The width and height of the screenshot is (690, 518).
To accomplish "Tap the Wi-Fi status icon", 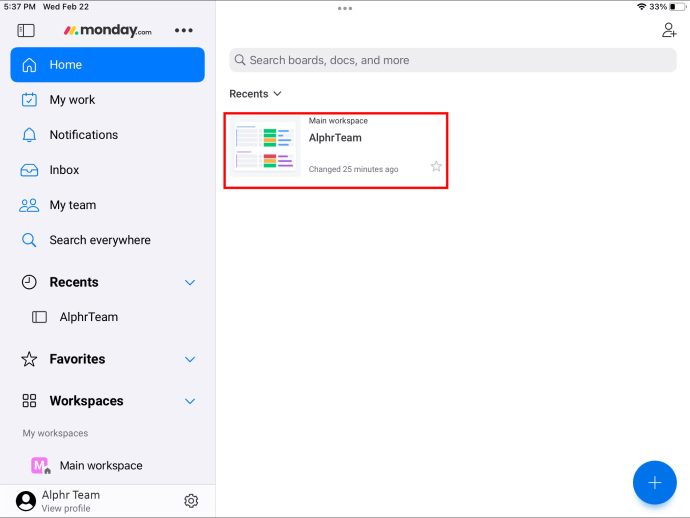I will point(642,7).
